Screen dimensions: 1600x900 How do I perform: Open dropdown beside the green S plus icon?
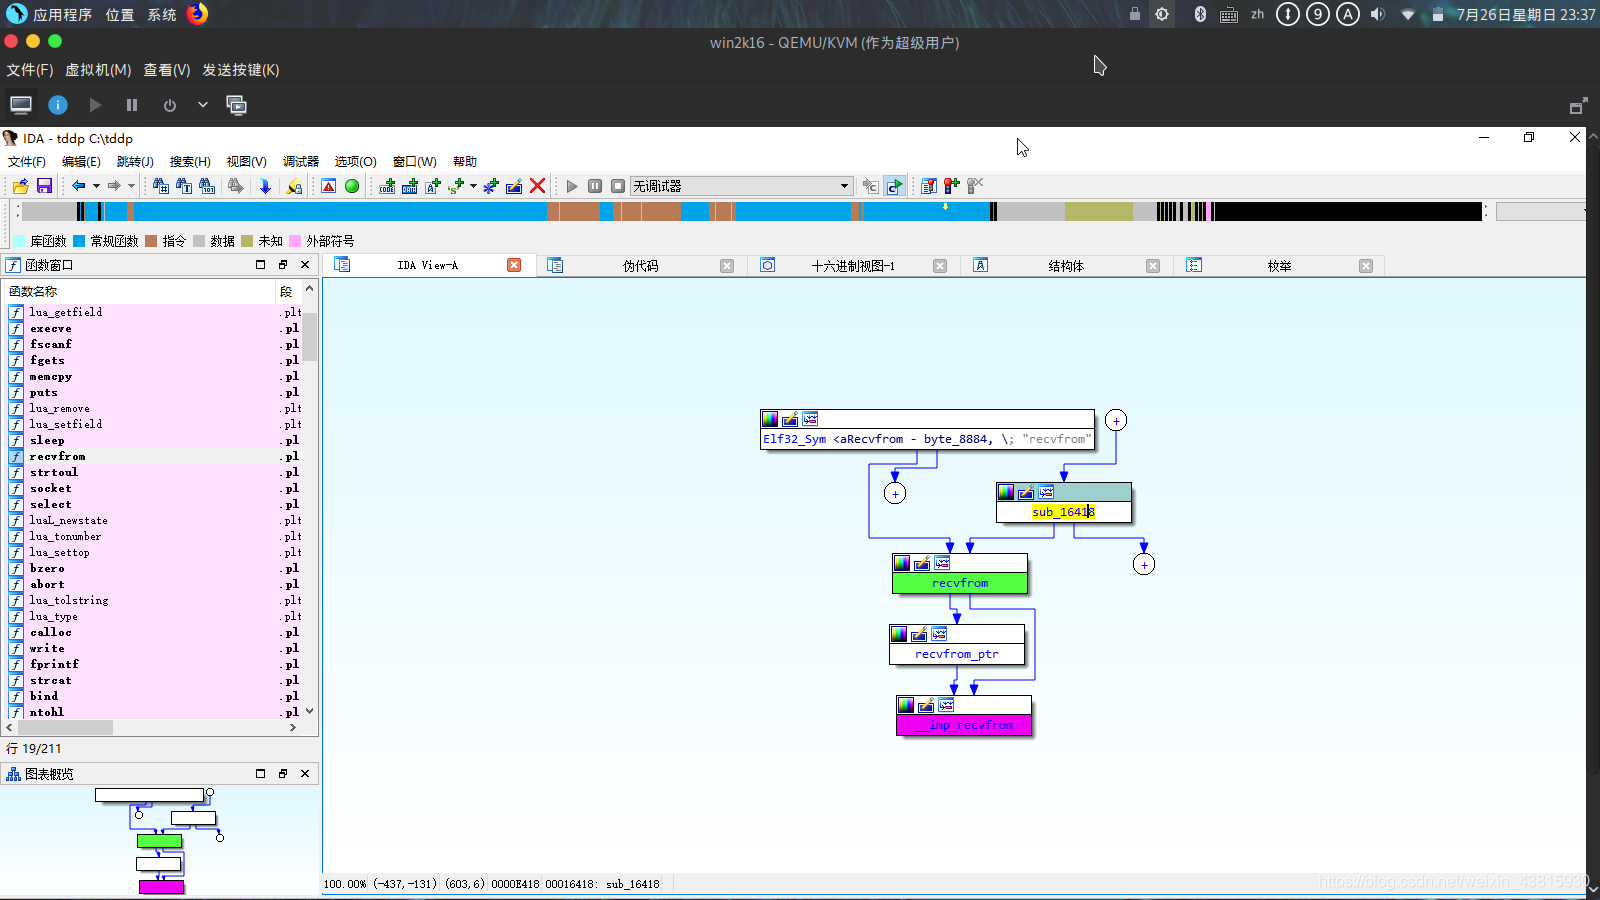click(x=473, y=186)
